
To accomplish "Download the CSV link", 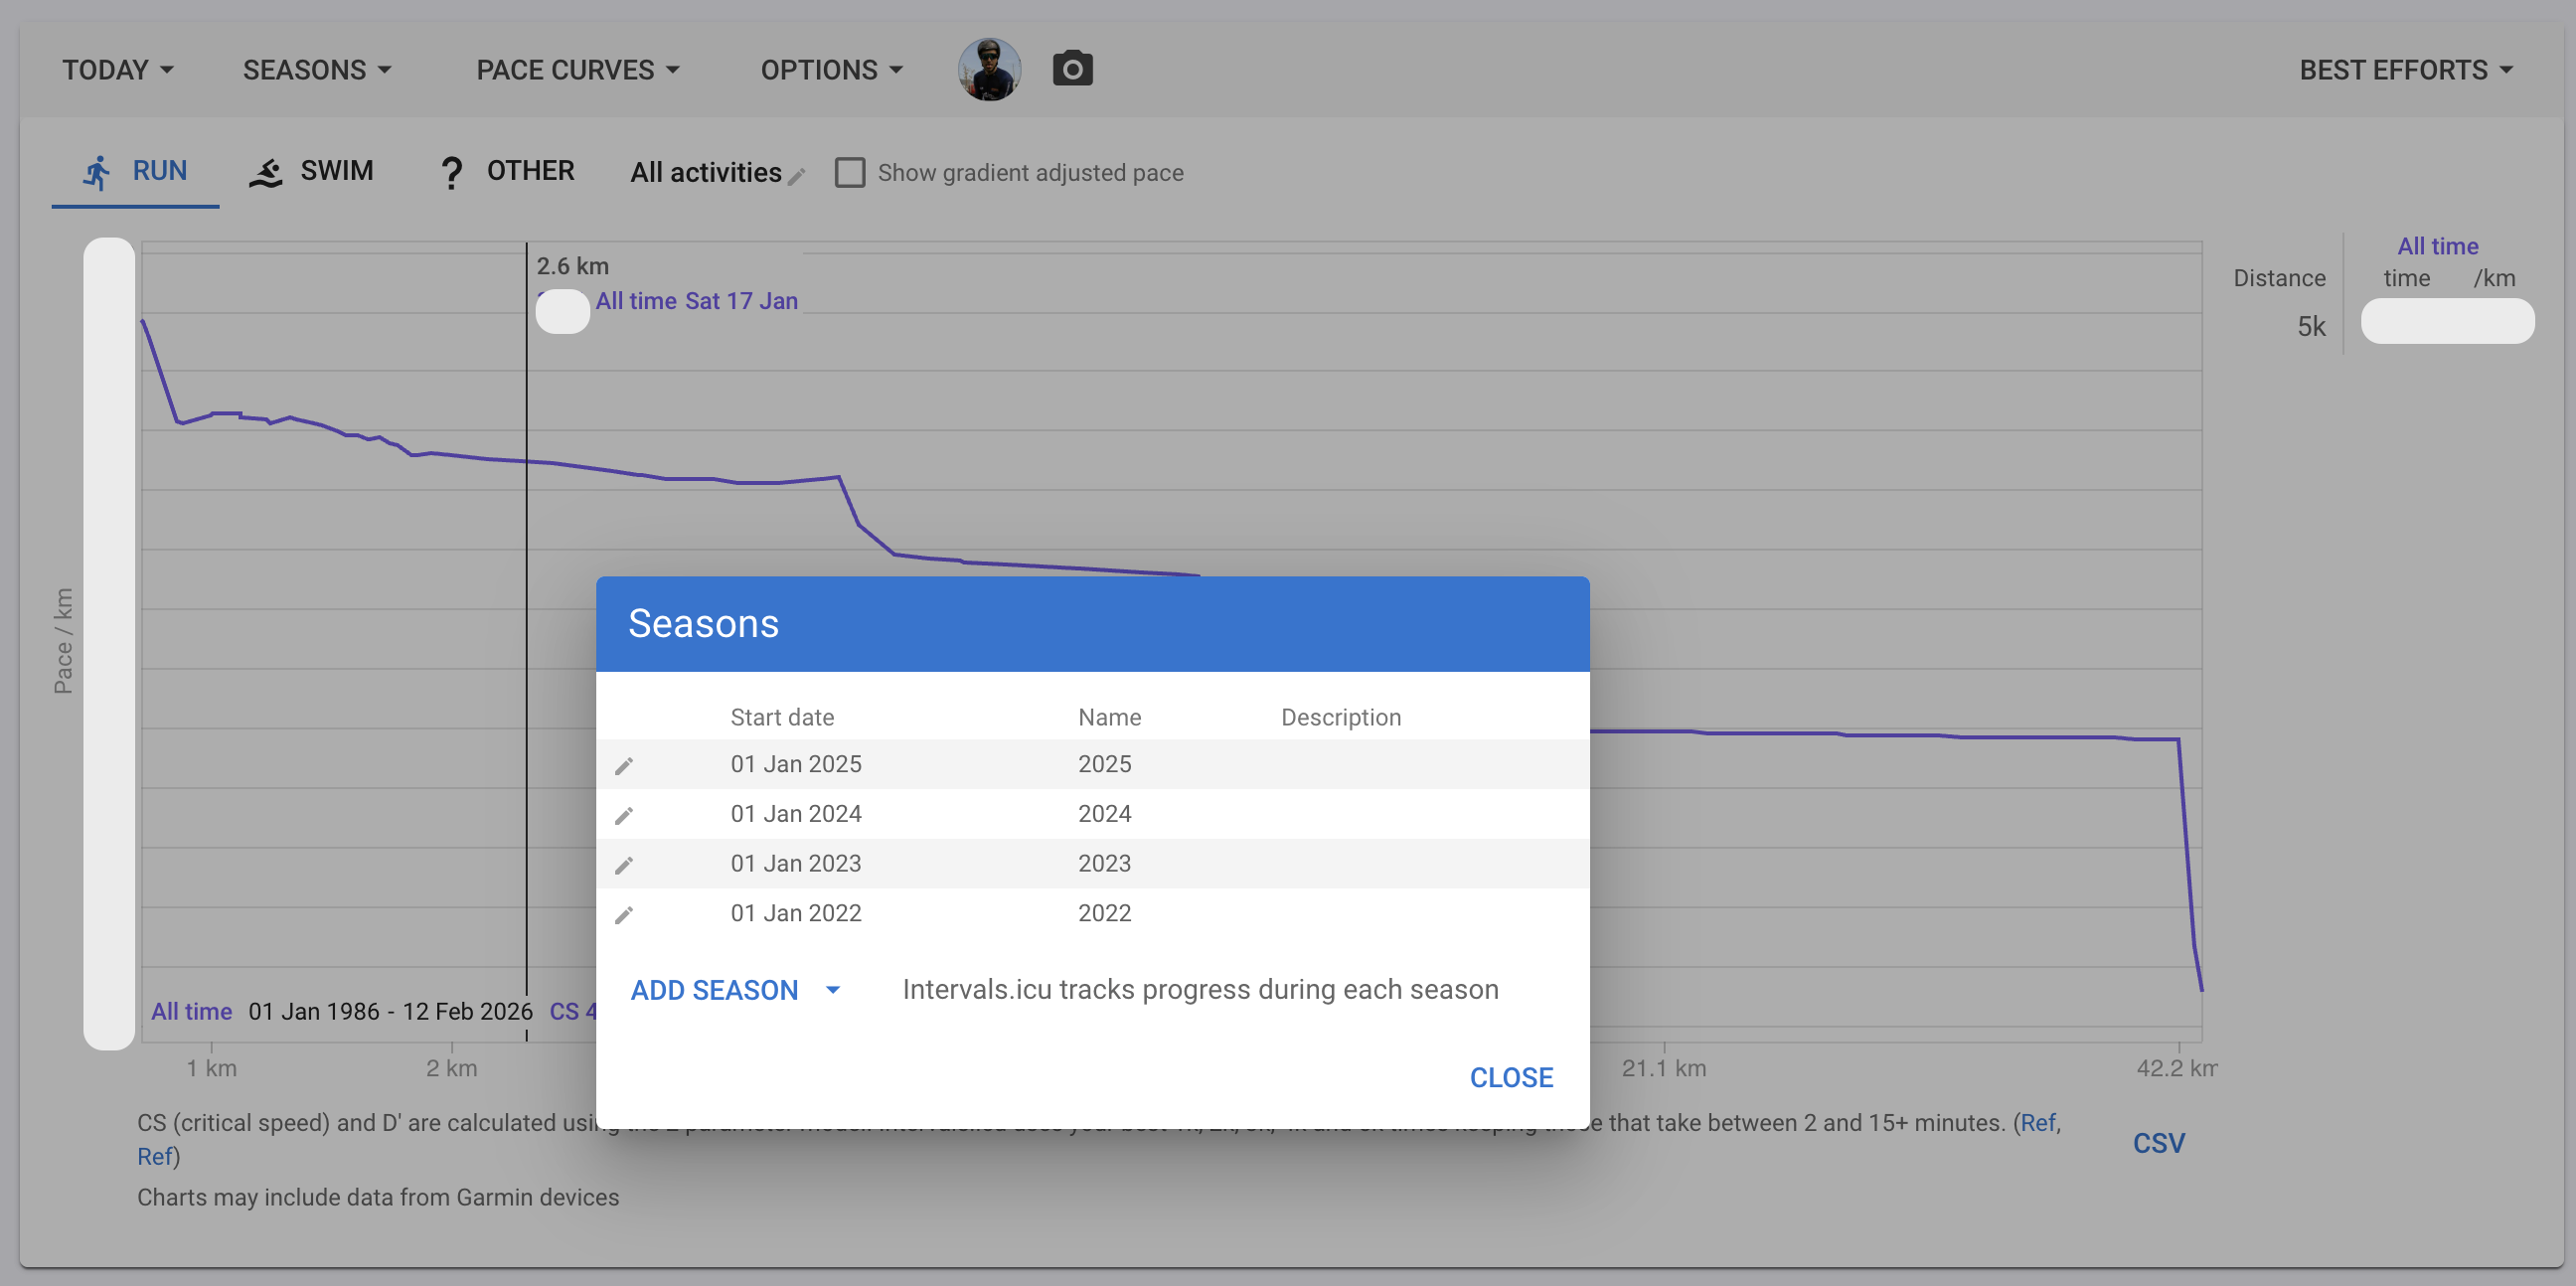I will pyautogui.click(x=2158, y=1143).
